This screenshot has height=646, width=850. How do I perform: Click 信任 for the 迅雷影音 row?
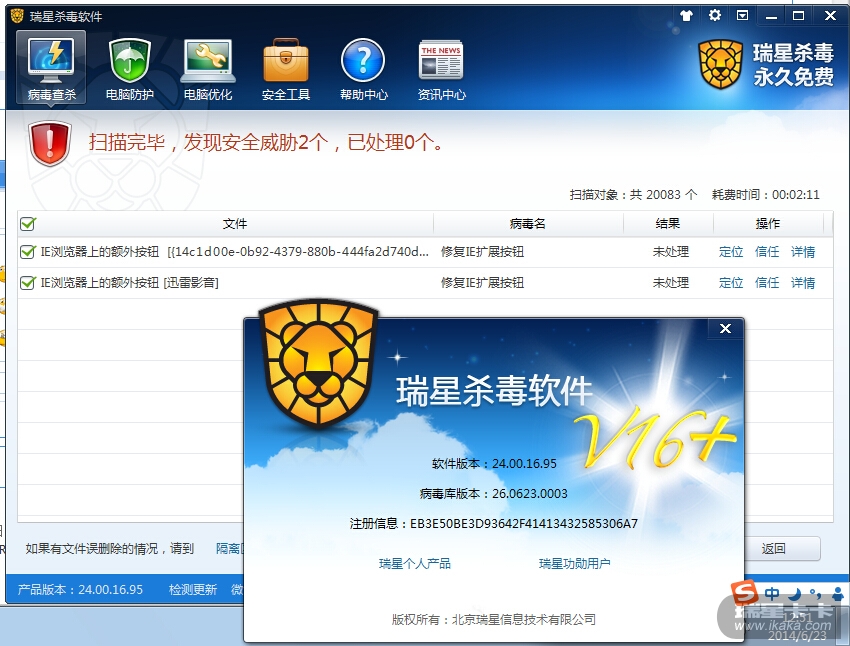[767, 283]
